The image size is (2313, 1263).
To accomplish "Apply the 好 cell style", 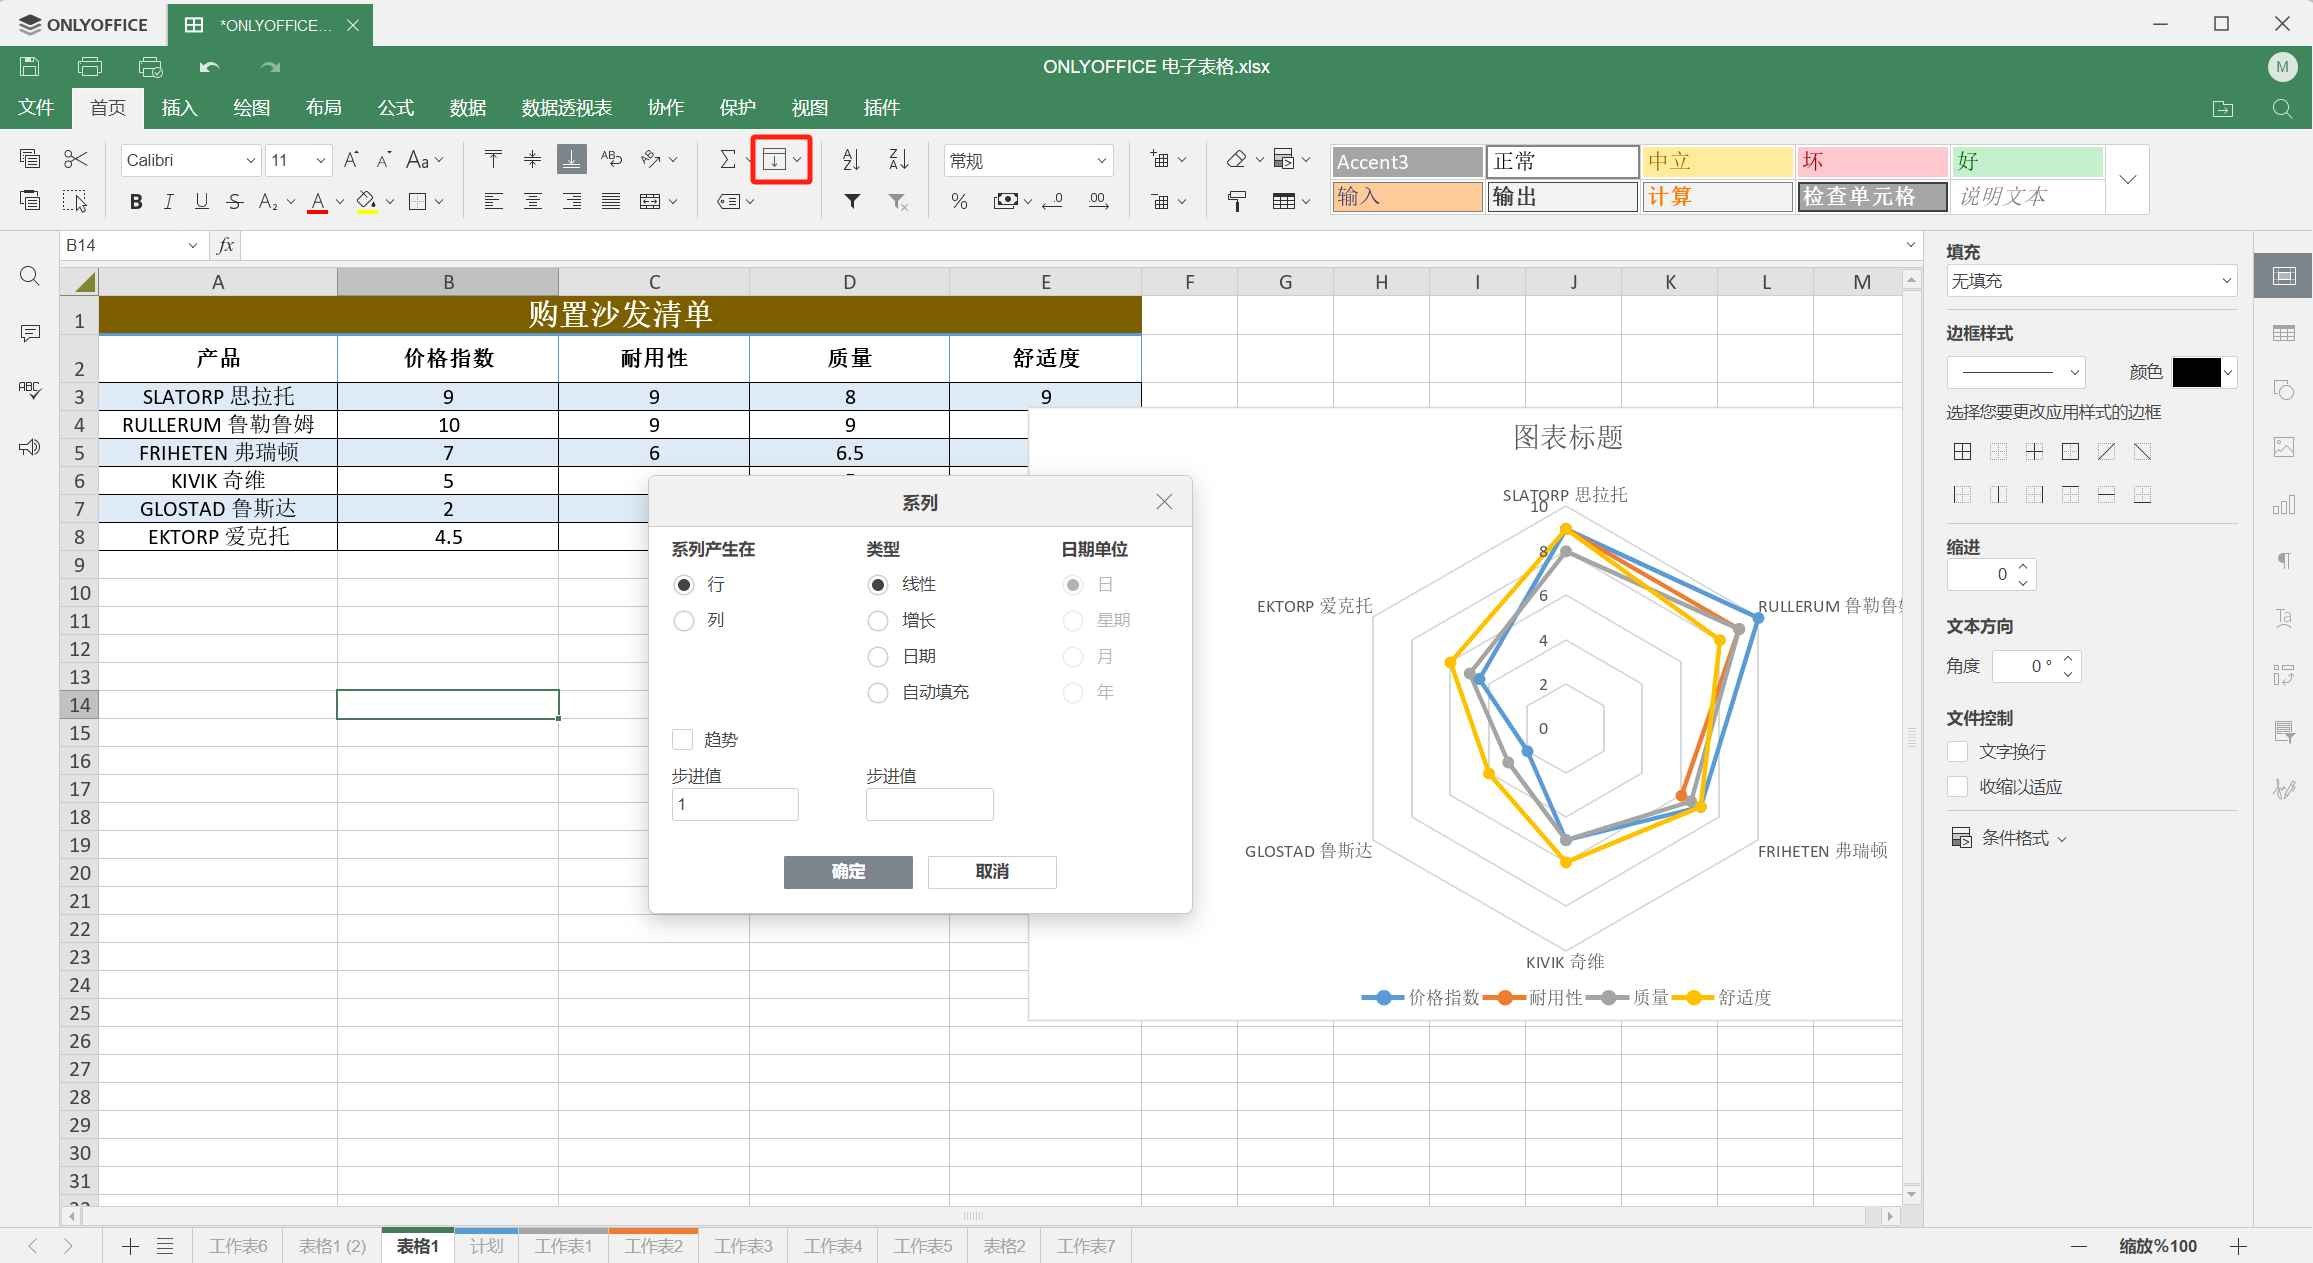I will 2027,161.
